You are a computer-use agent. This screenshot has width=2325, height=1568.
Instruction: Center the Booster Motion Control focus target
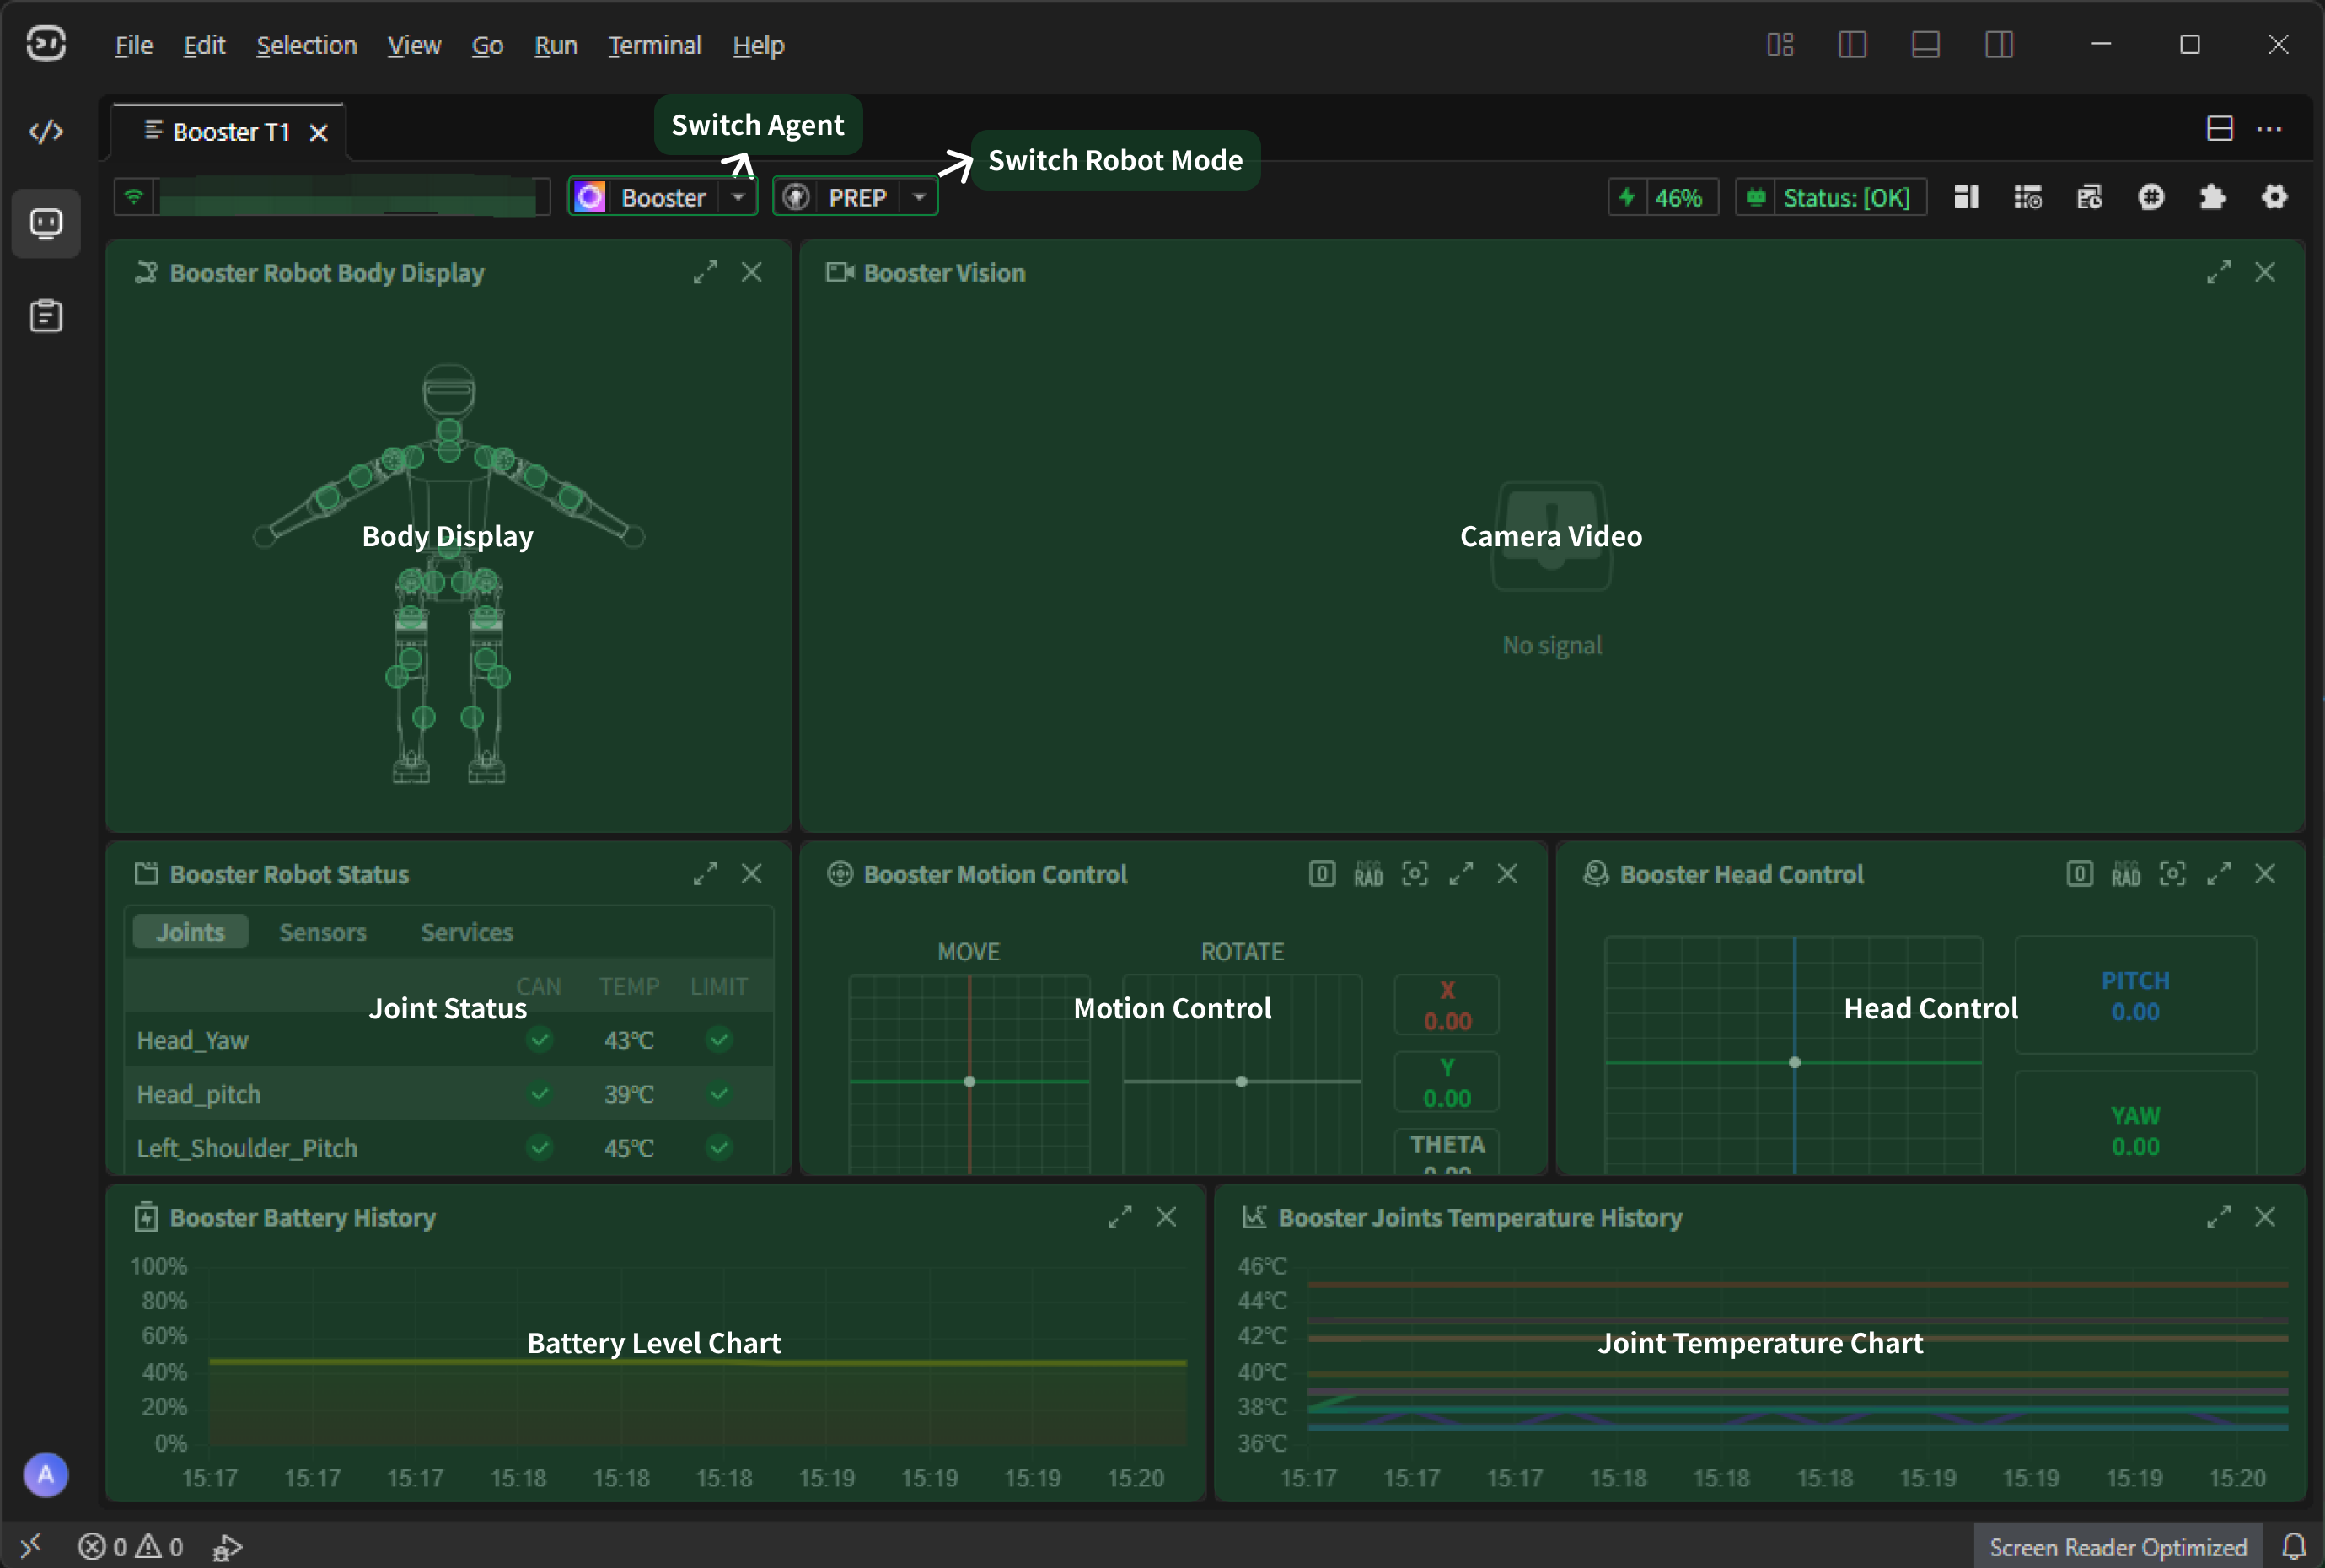(1415, 874)
